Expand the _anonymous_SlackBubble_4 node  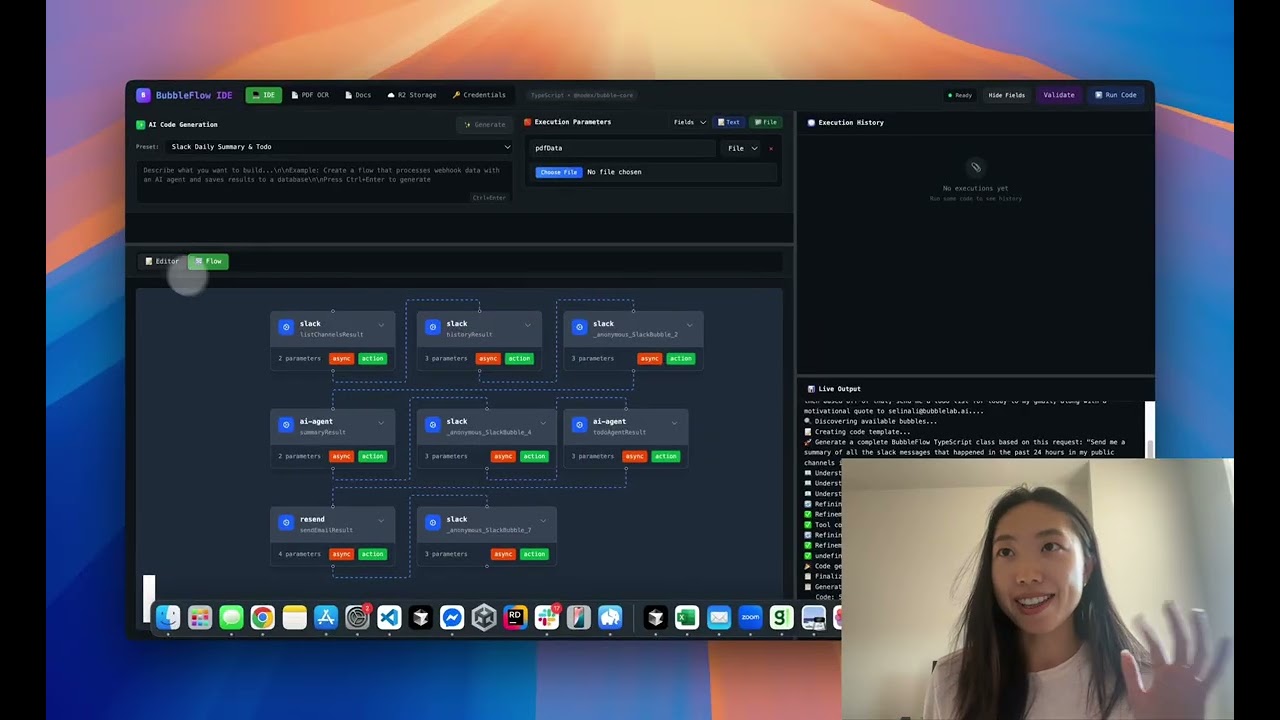point(543,423)
